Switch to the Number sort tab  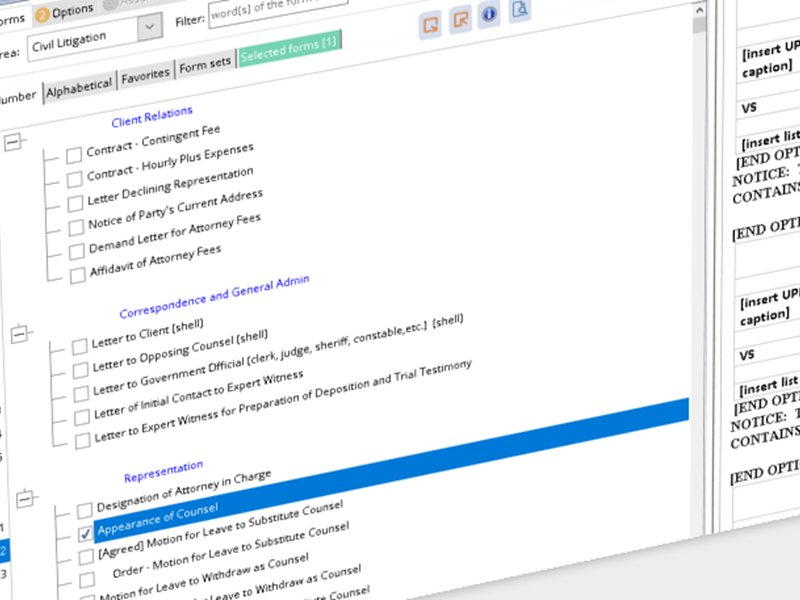(18, 97)
